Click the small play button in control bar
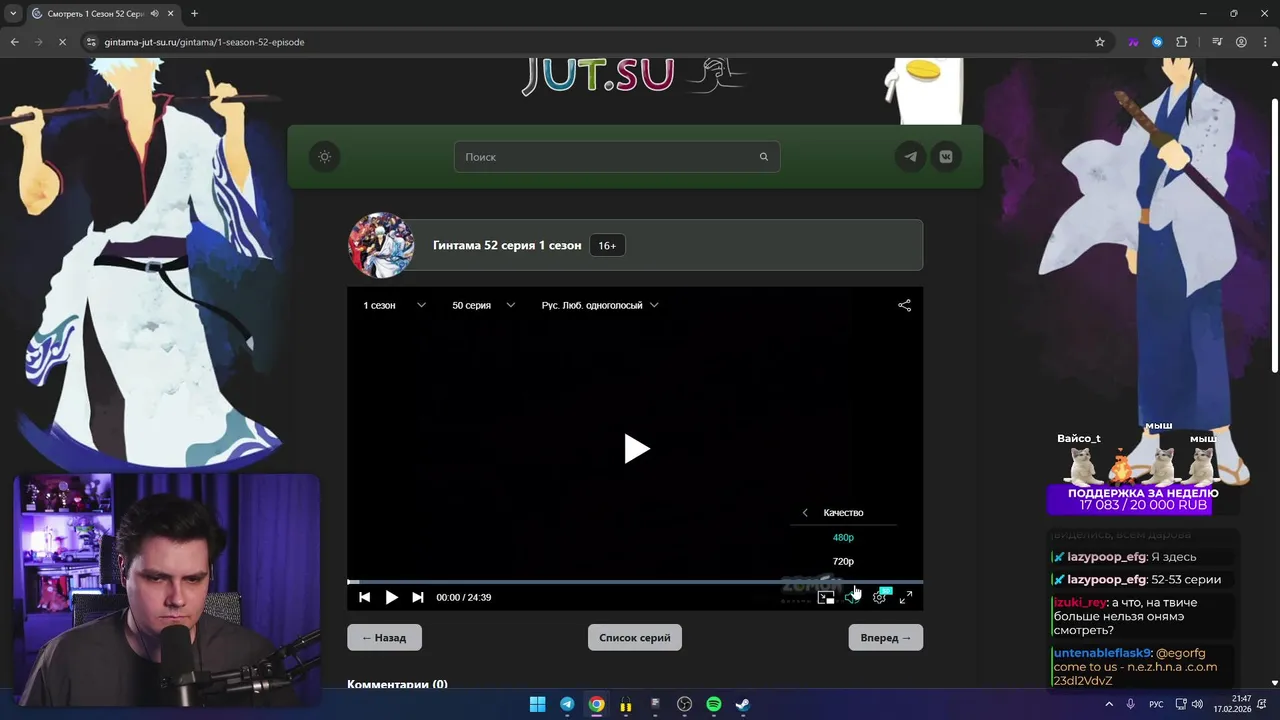1280x720 pixels. 391,597
